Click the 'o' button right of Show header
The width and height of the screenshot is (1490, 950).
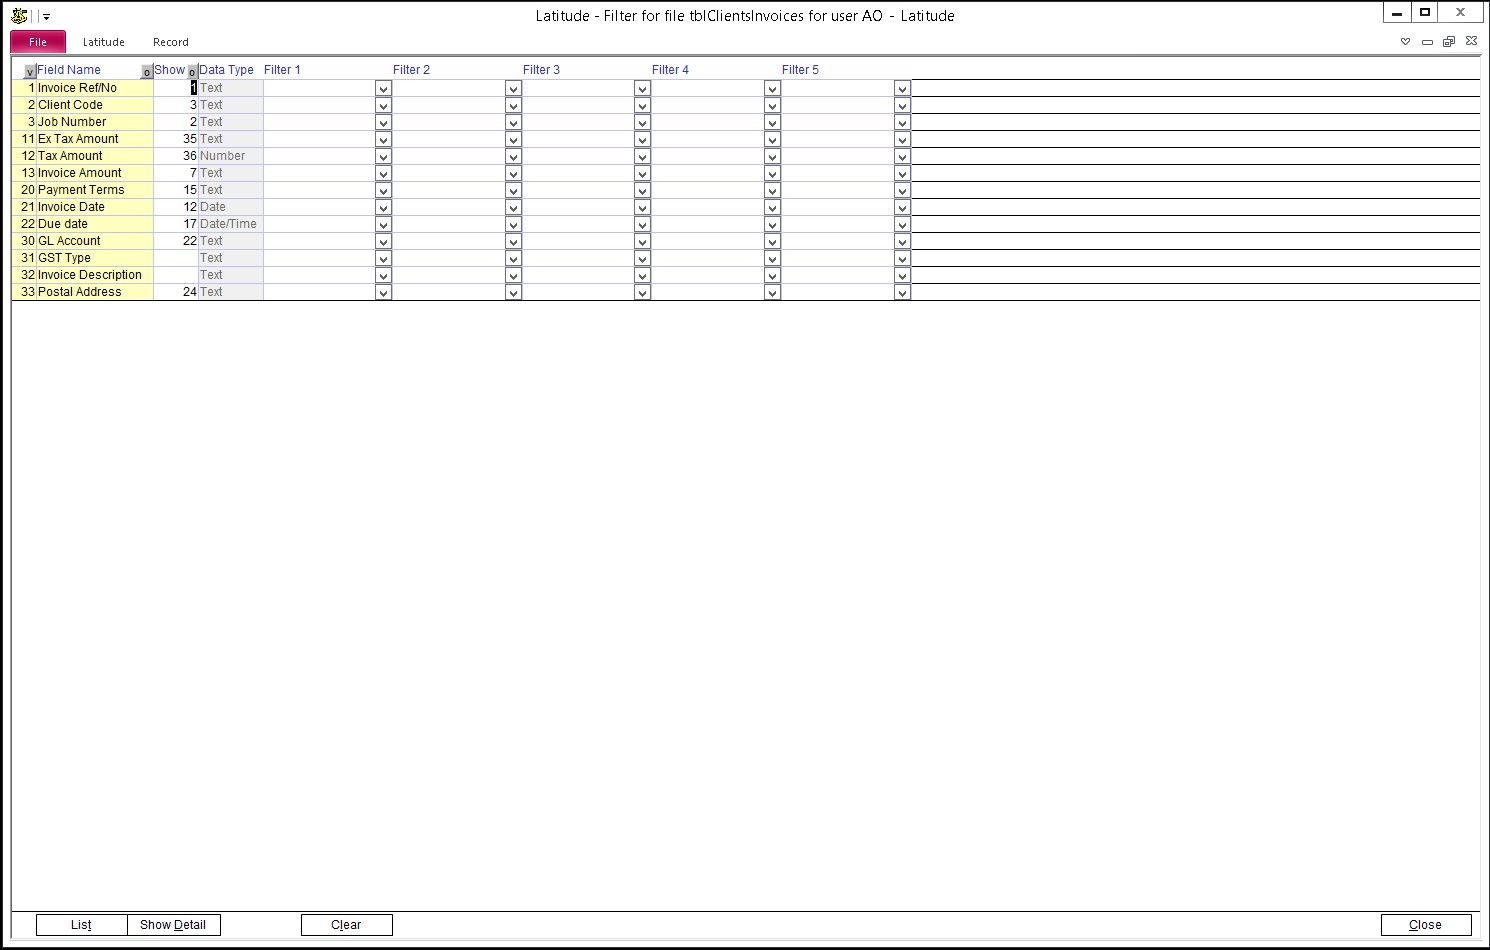192,72
